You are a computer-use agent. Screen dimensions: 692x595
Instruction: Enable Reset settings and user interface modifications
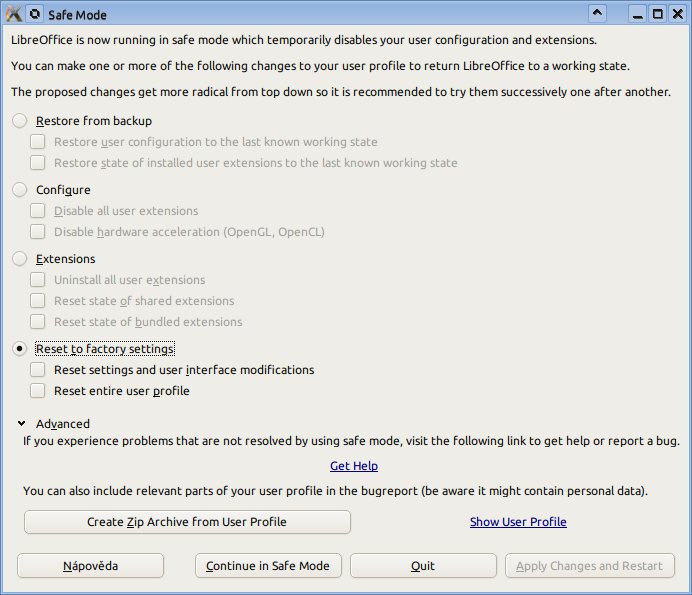tap(38, 369)
